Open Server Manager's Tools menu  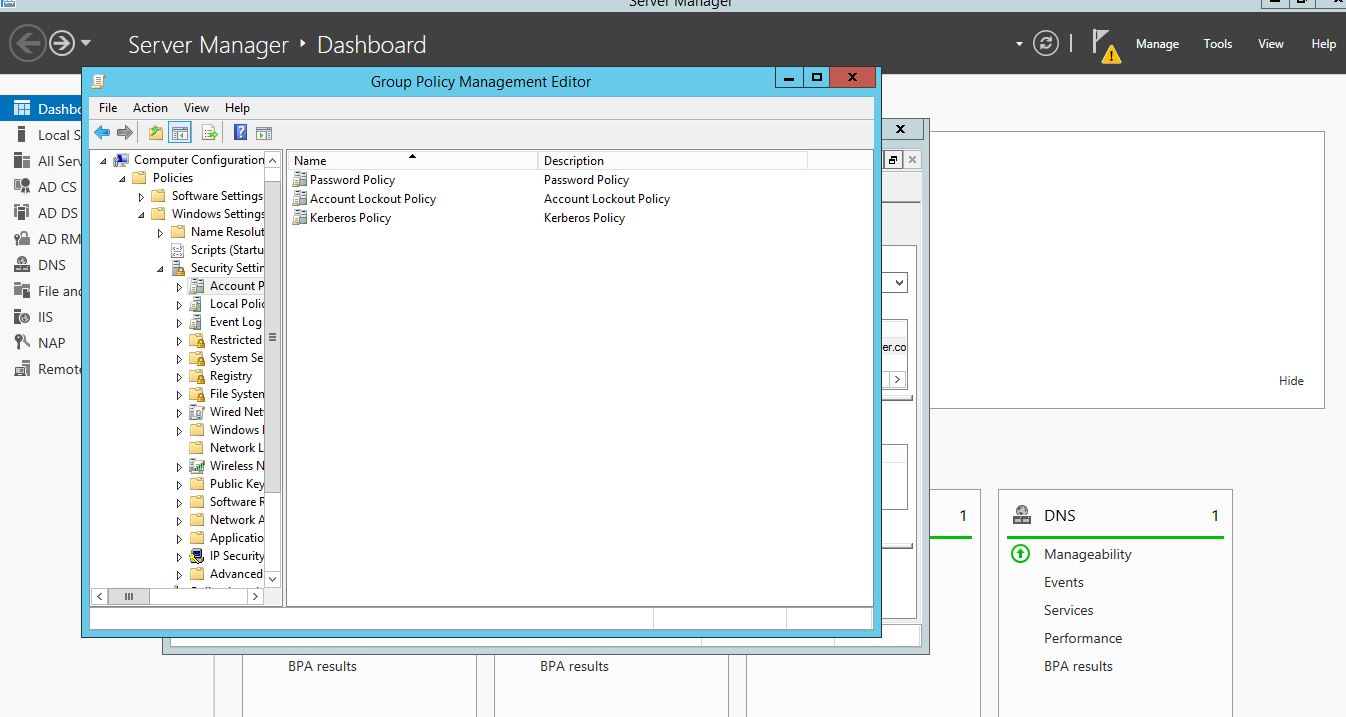[1218, 44]
